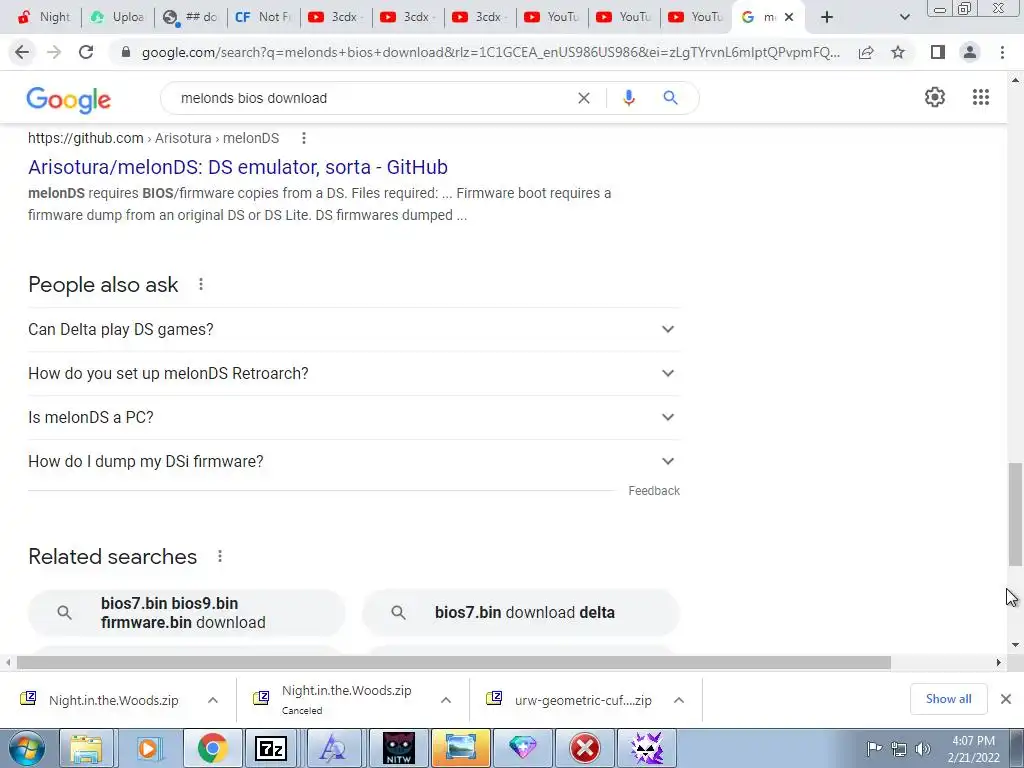The width and height of the screenshot is (1024, 768).
Task: Open taskbar clock showing 4:07 PM
Action: (973, 749)
